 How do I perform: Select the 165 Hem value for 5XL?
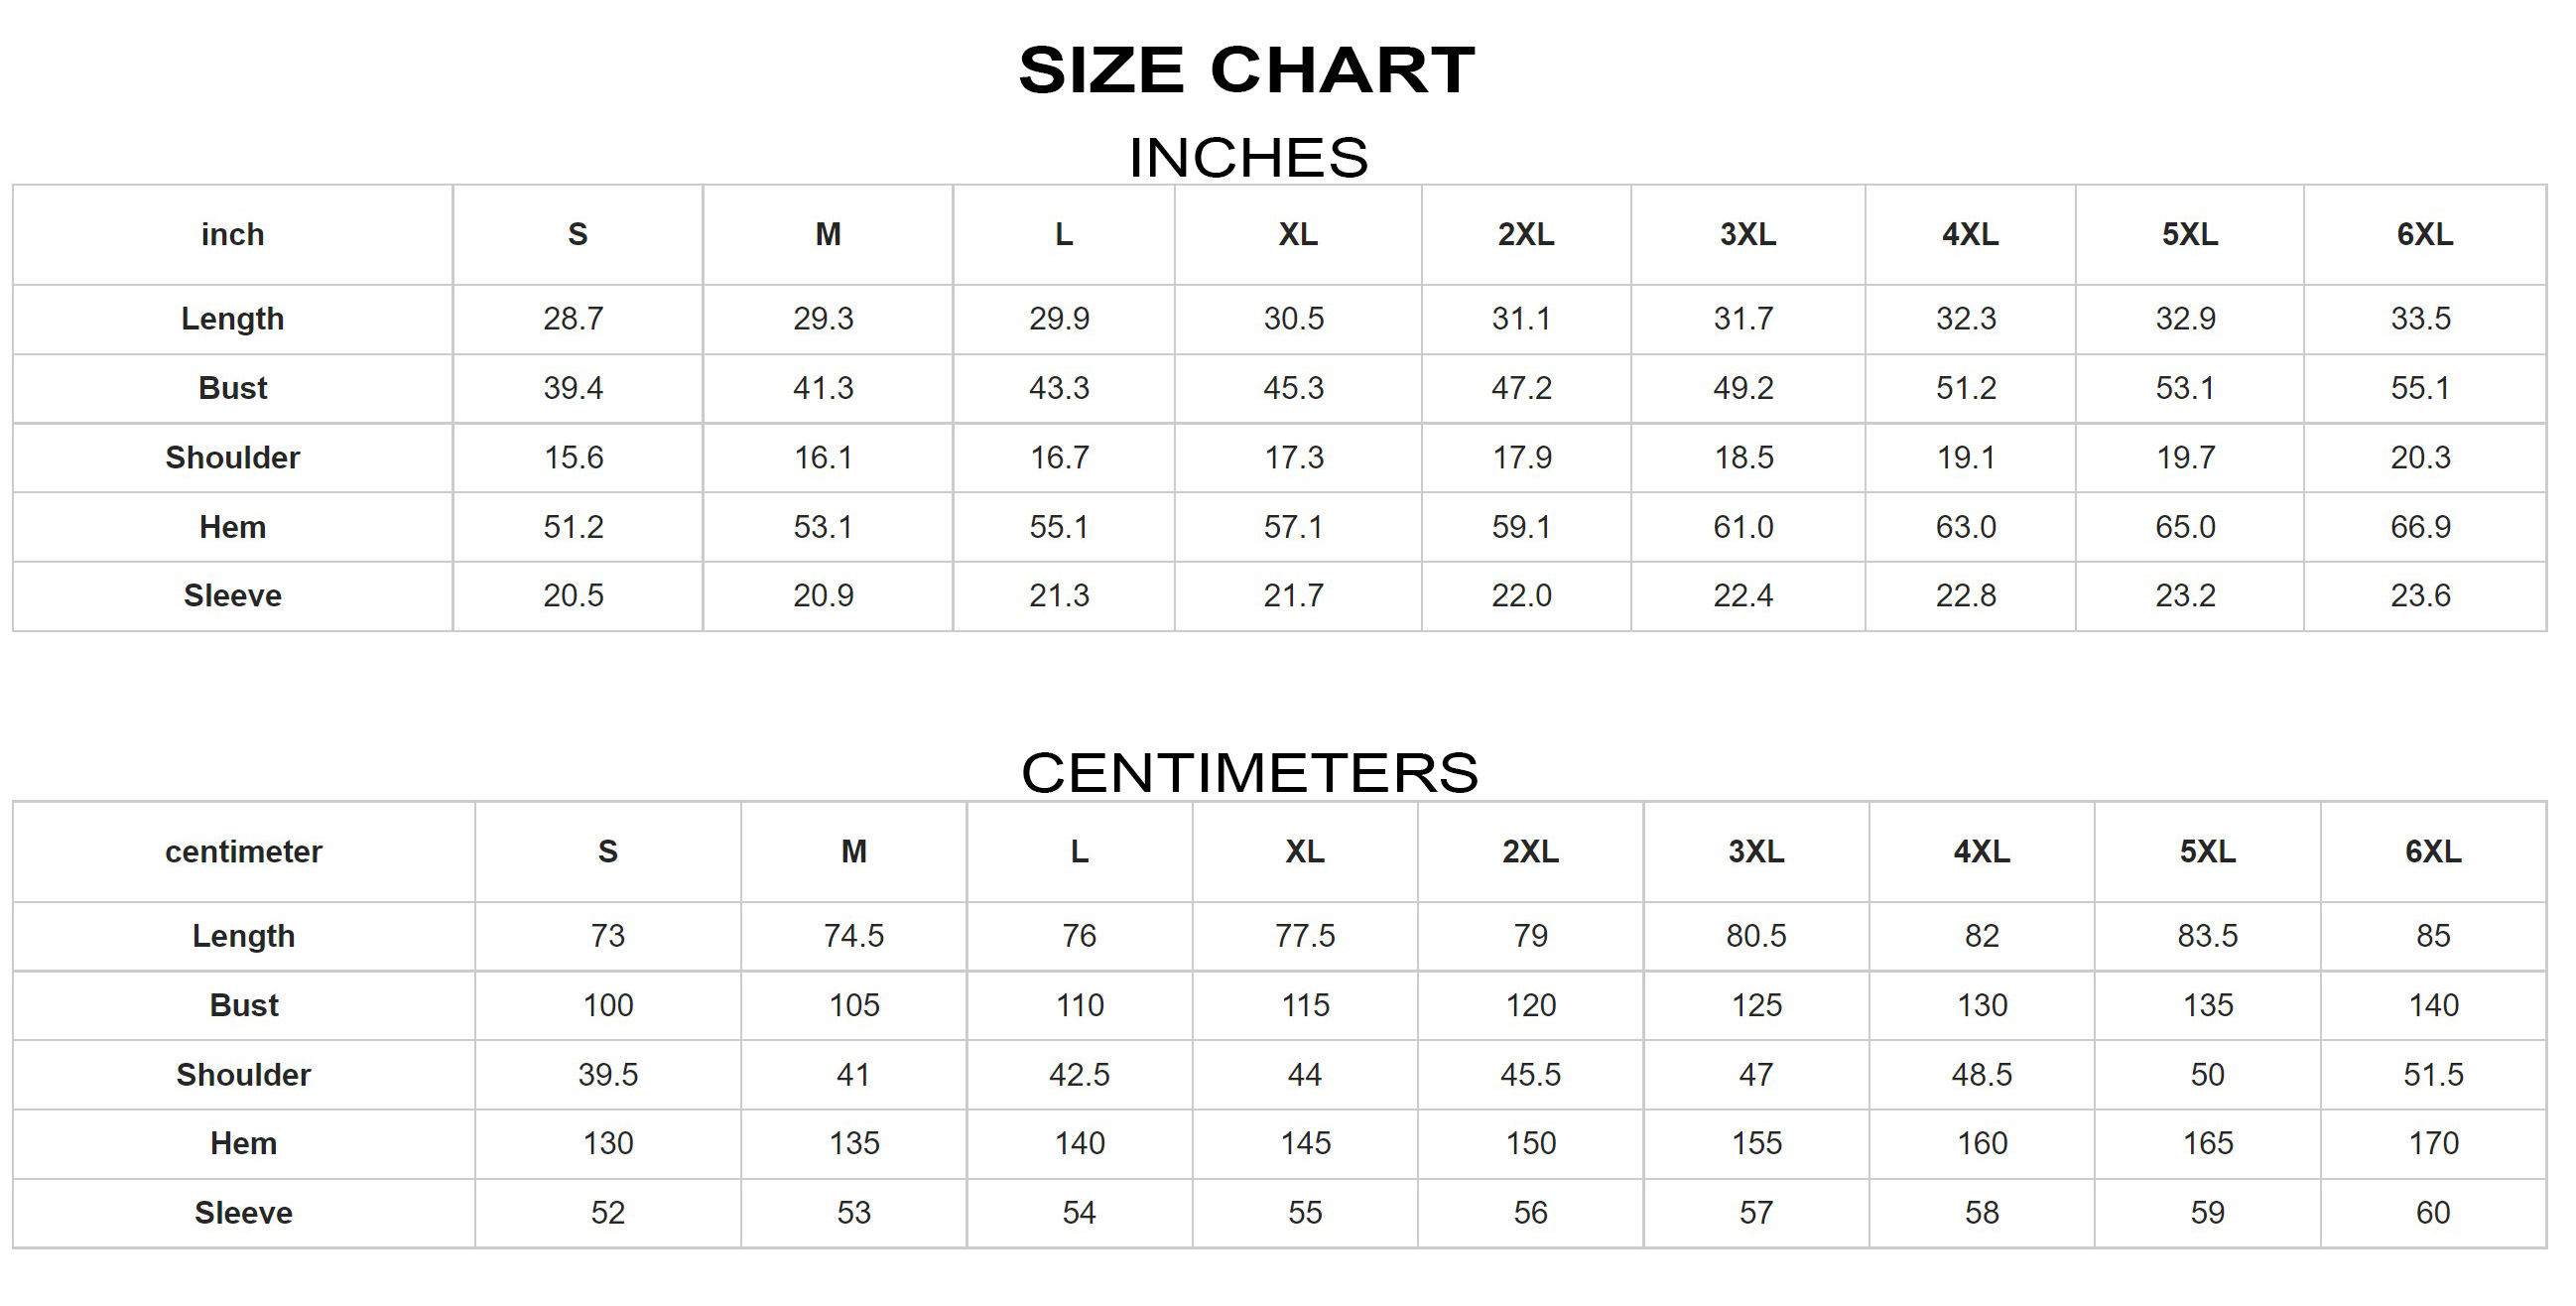pyautogui.click(x=2207, y=1144)
